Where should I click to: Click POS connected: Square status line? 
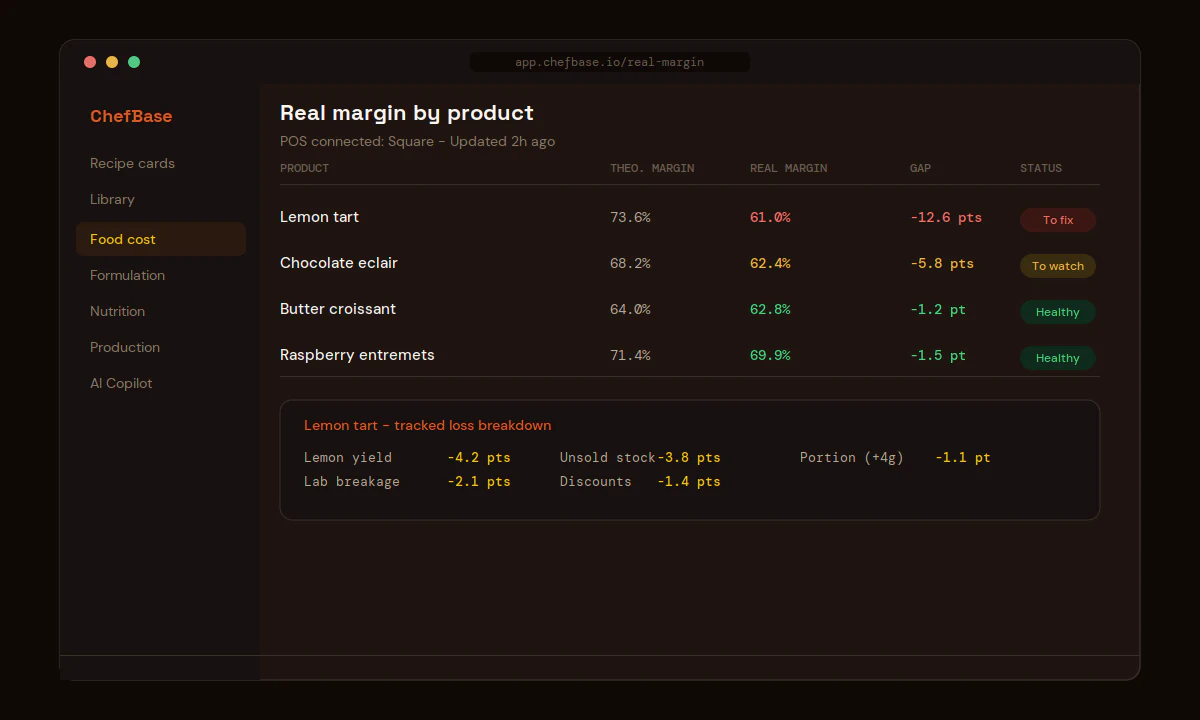pyautogui.click(x=417, y=141)
